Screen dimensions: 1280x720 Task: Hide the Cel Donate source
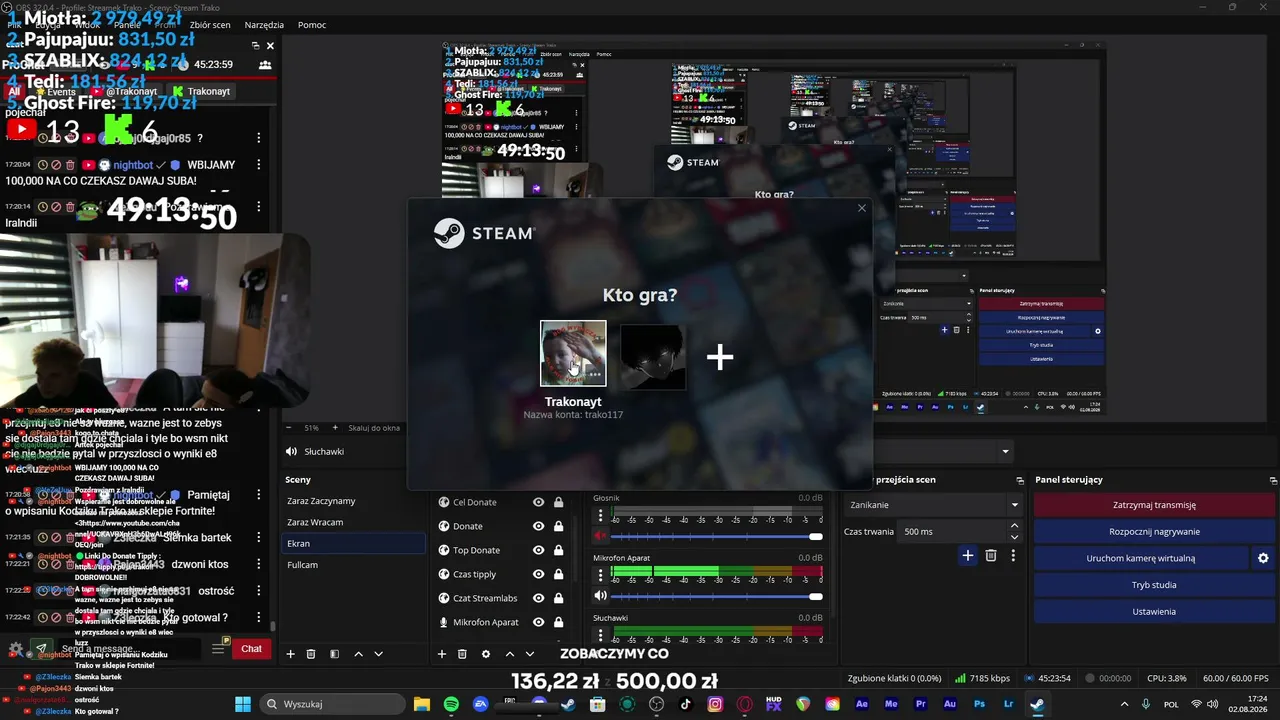[x=539, y=502]
